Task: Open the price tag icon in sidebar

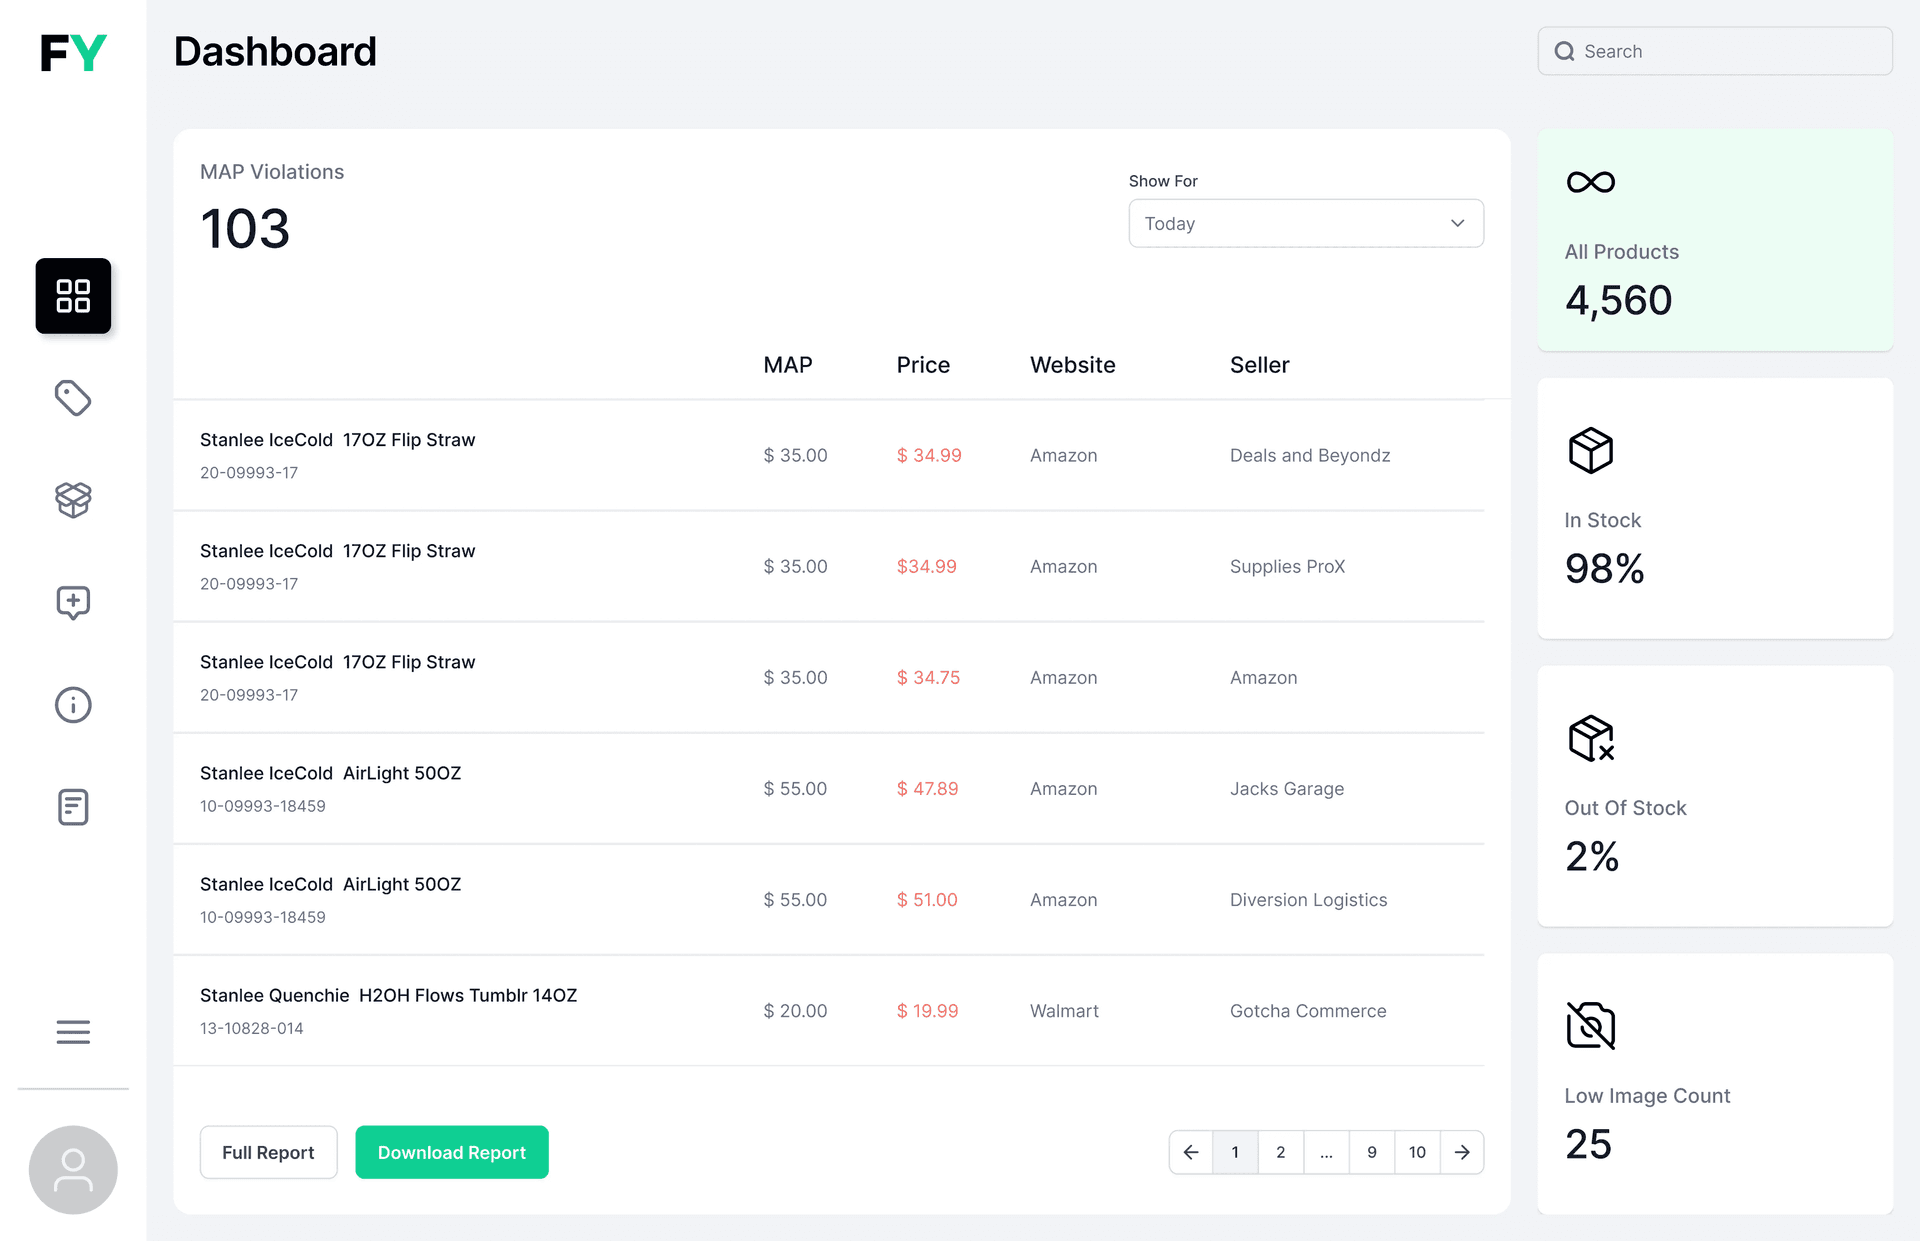Action: pyautogui.click(x=73, y=398)
